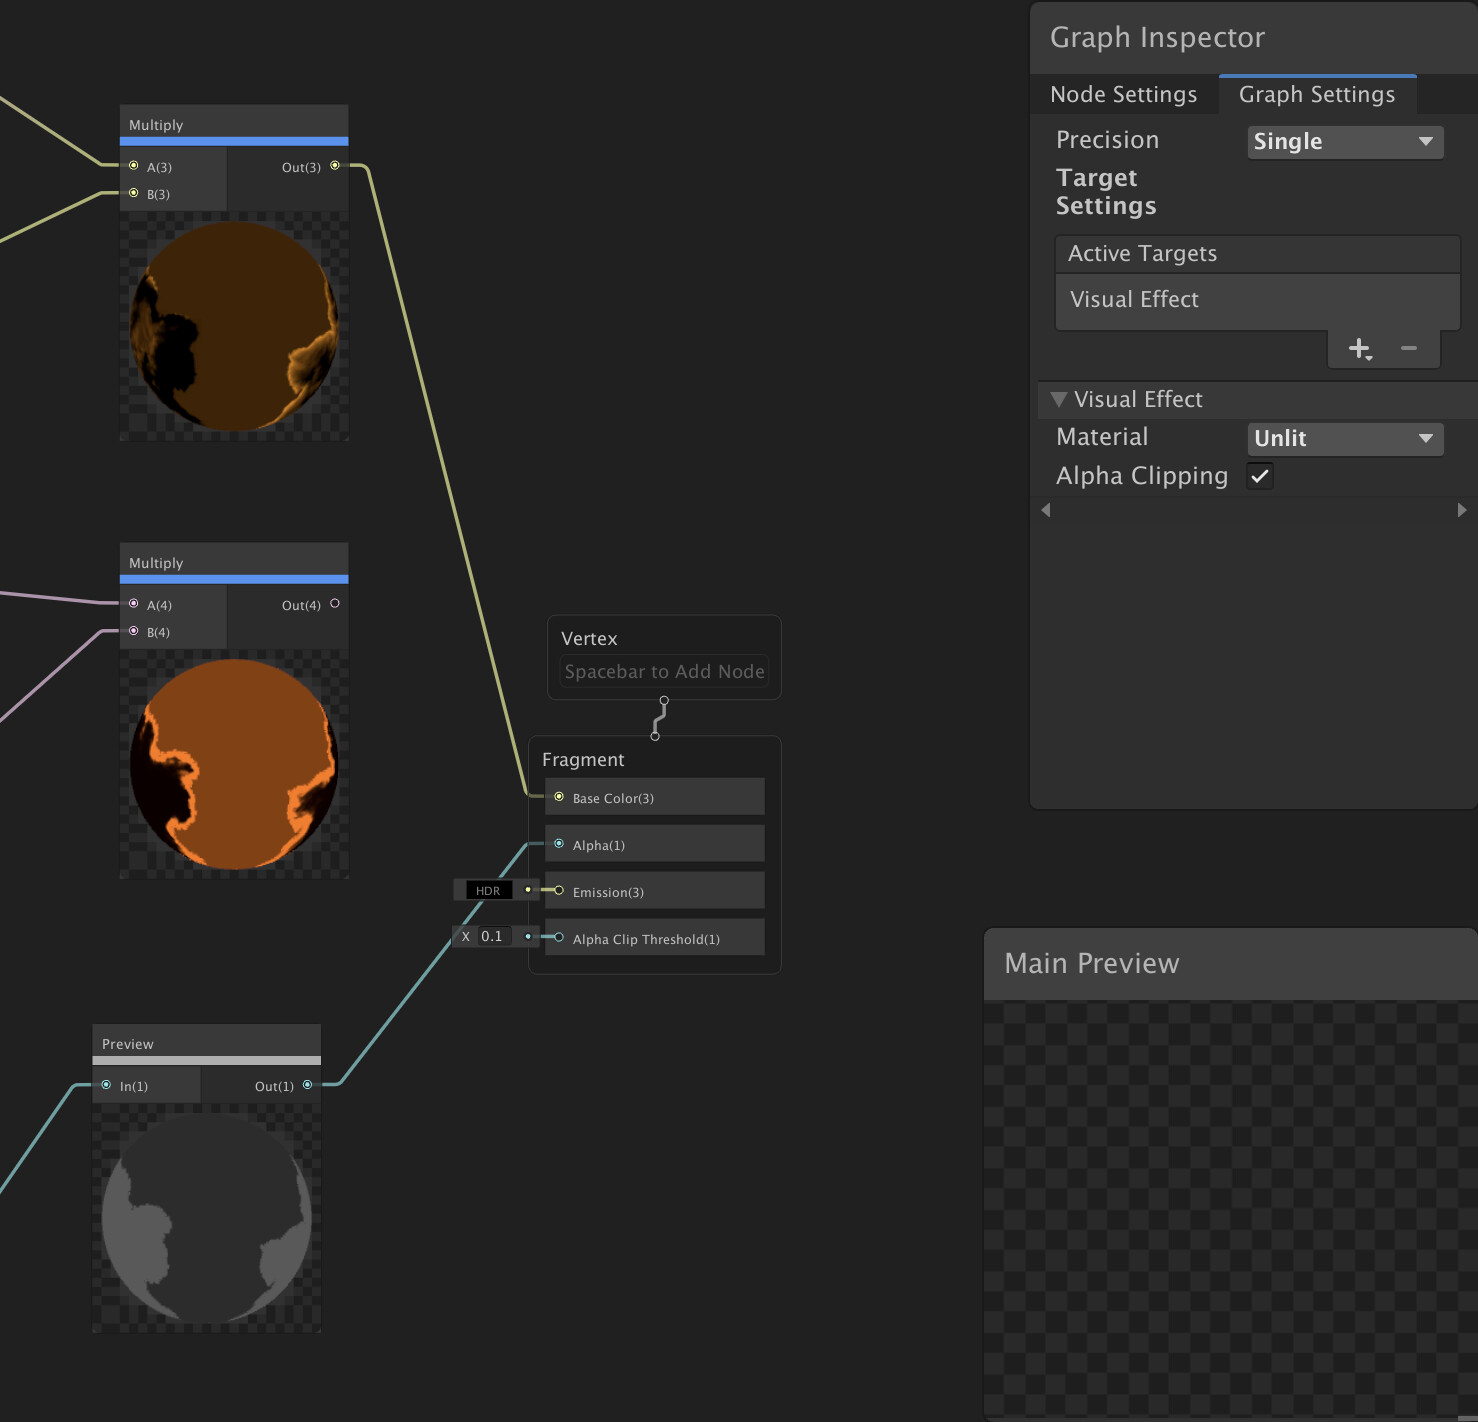This screenshot has height=1422, width=1478.
Task: Collapse the Visual Effect foldout
Action: pyautogui.click(x=1059, y=399)
